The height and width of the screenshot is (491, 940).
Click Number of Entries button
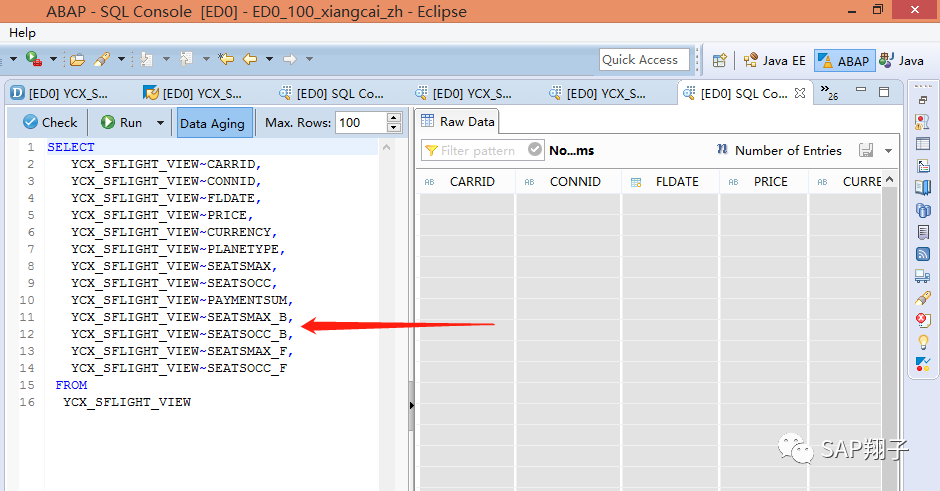(779, 150)
